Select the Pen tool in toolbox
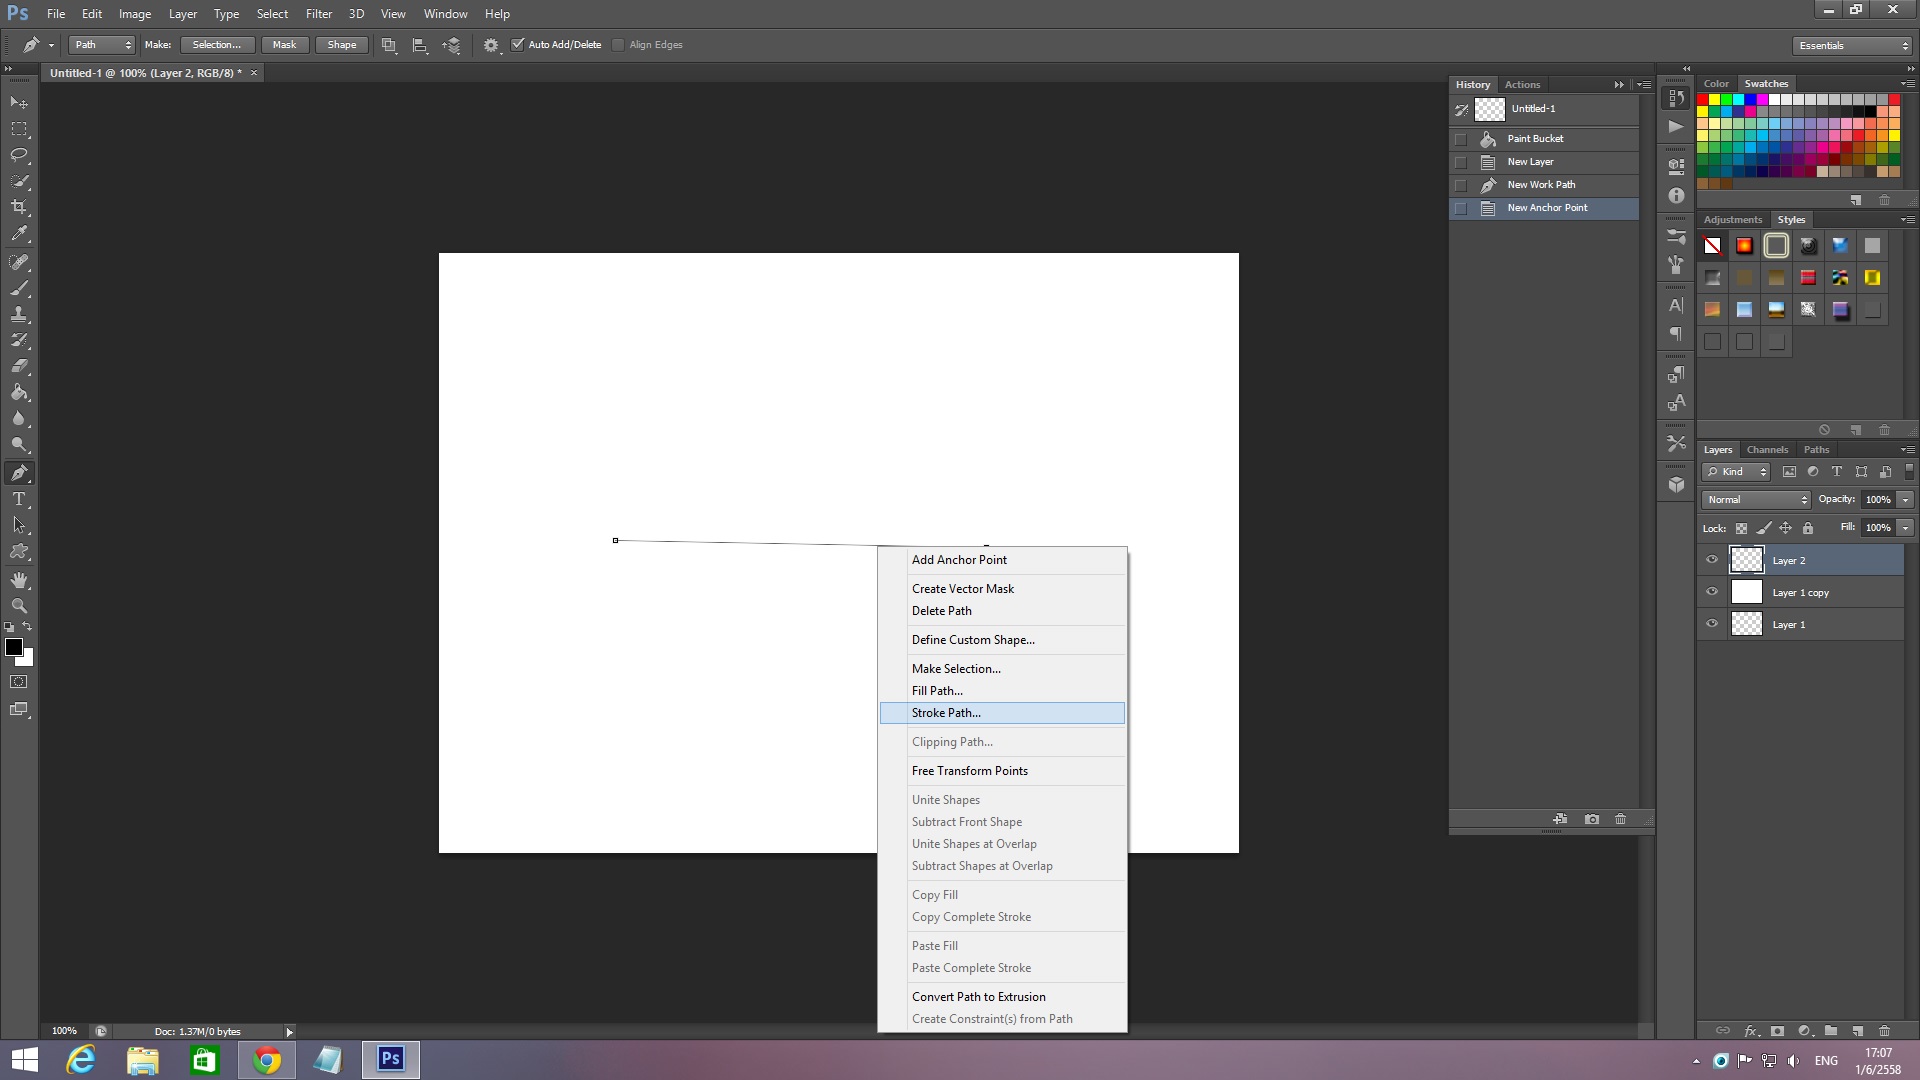The height and width of the screenshot is (1080, 1920). point(19,472)
